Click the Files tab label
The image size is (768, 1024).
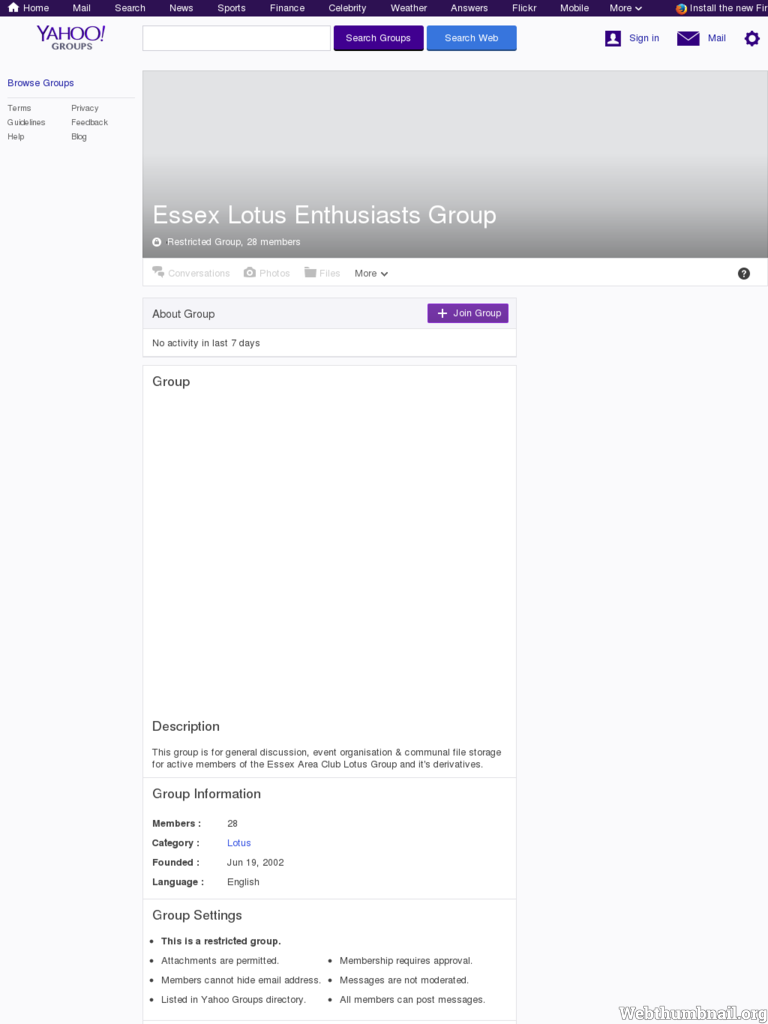point(330,274)
